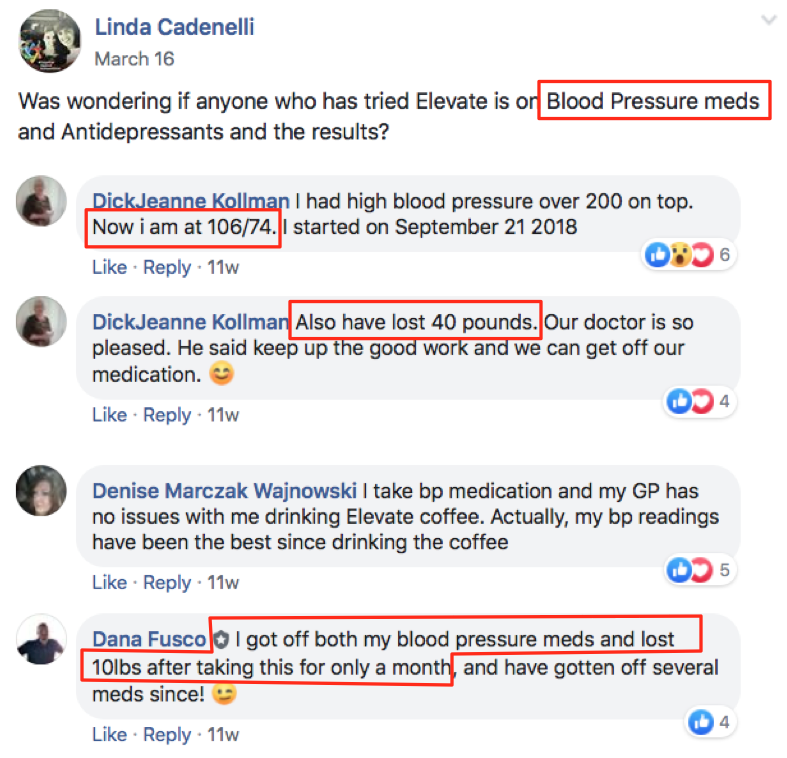Open the post options chevron at top right

pyautogui.click(x=768, y=21)
